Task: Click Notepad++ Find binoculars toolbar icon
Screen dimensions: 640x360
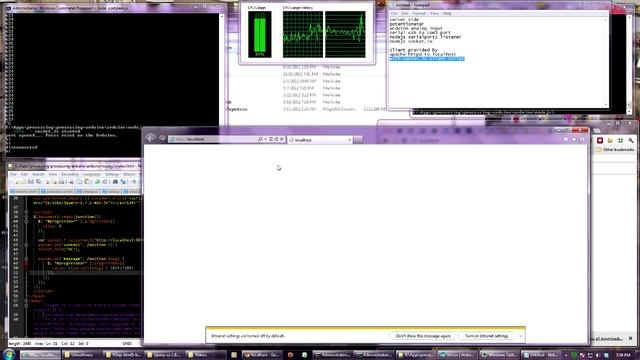Action: (x=115, y=182)
